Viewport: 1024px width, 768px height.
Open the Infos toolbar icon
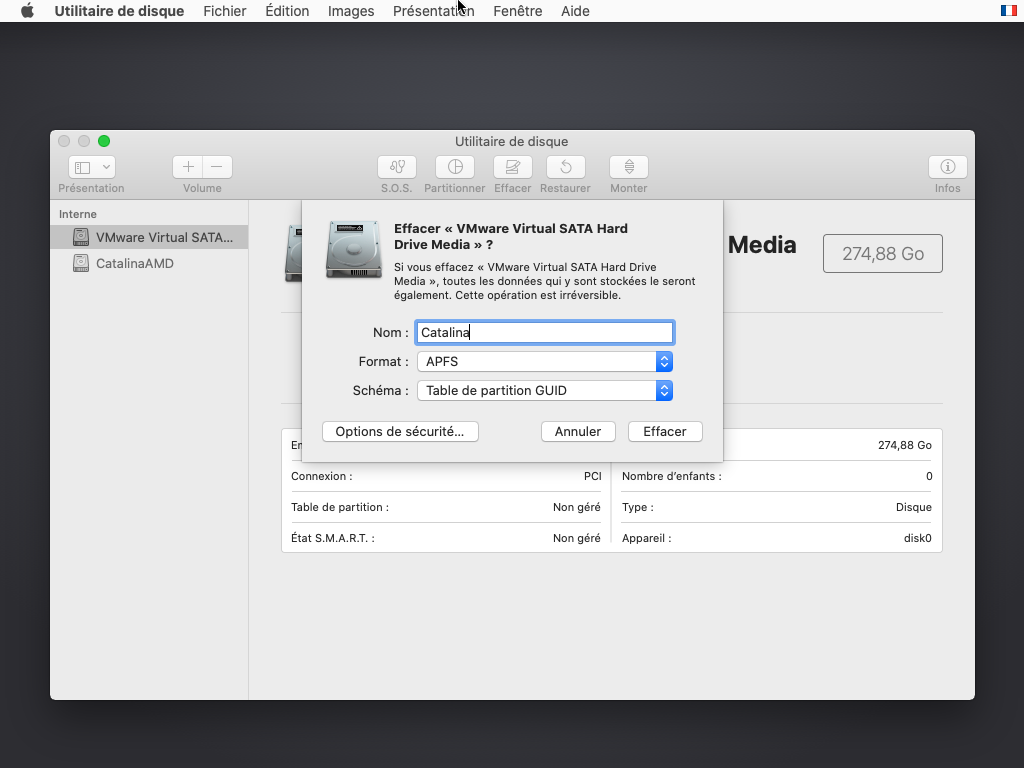tap(948, 167)
